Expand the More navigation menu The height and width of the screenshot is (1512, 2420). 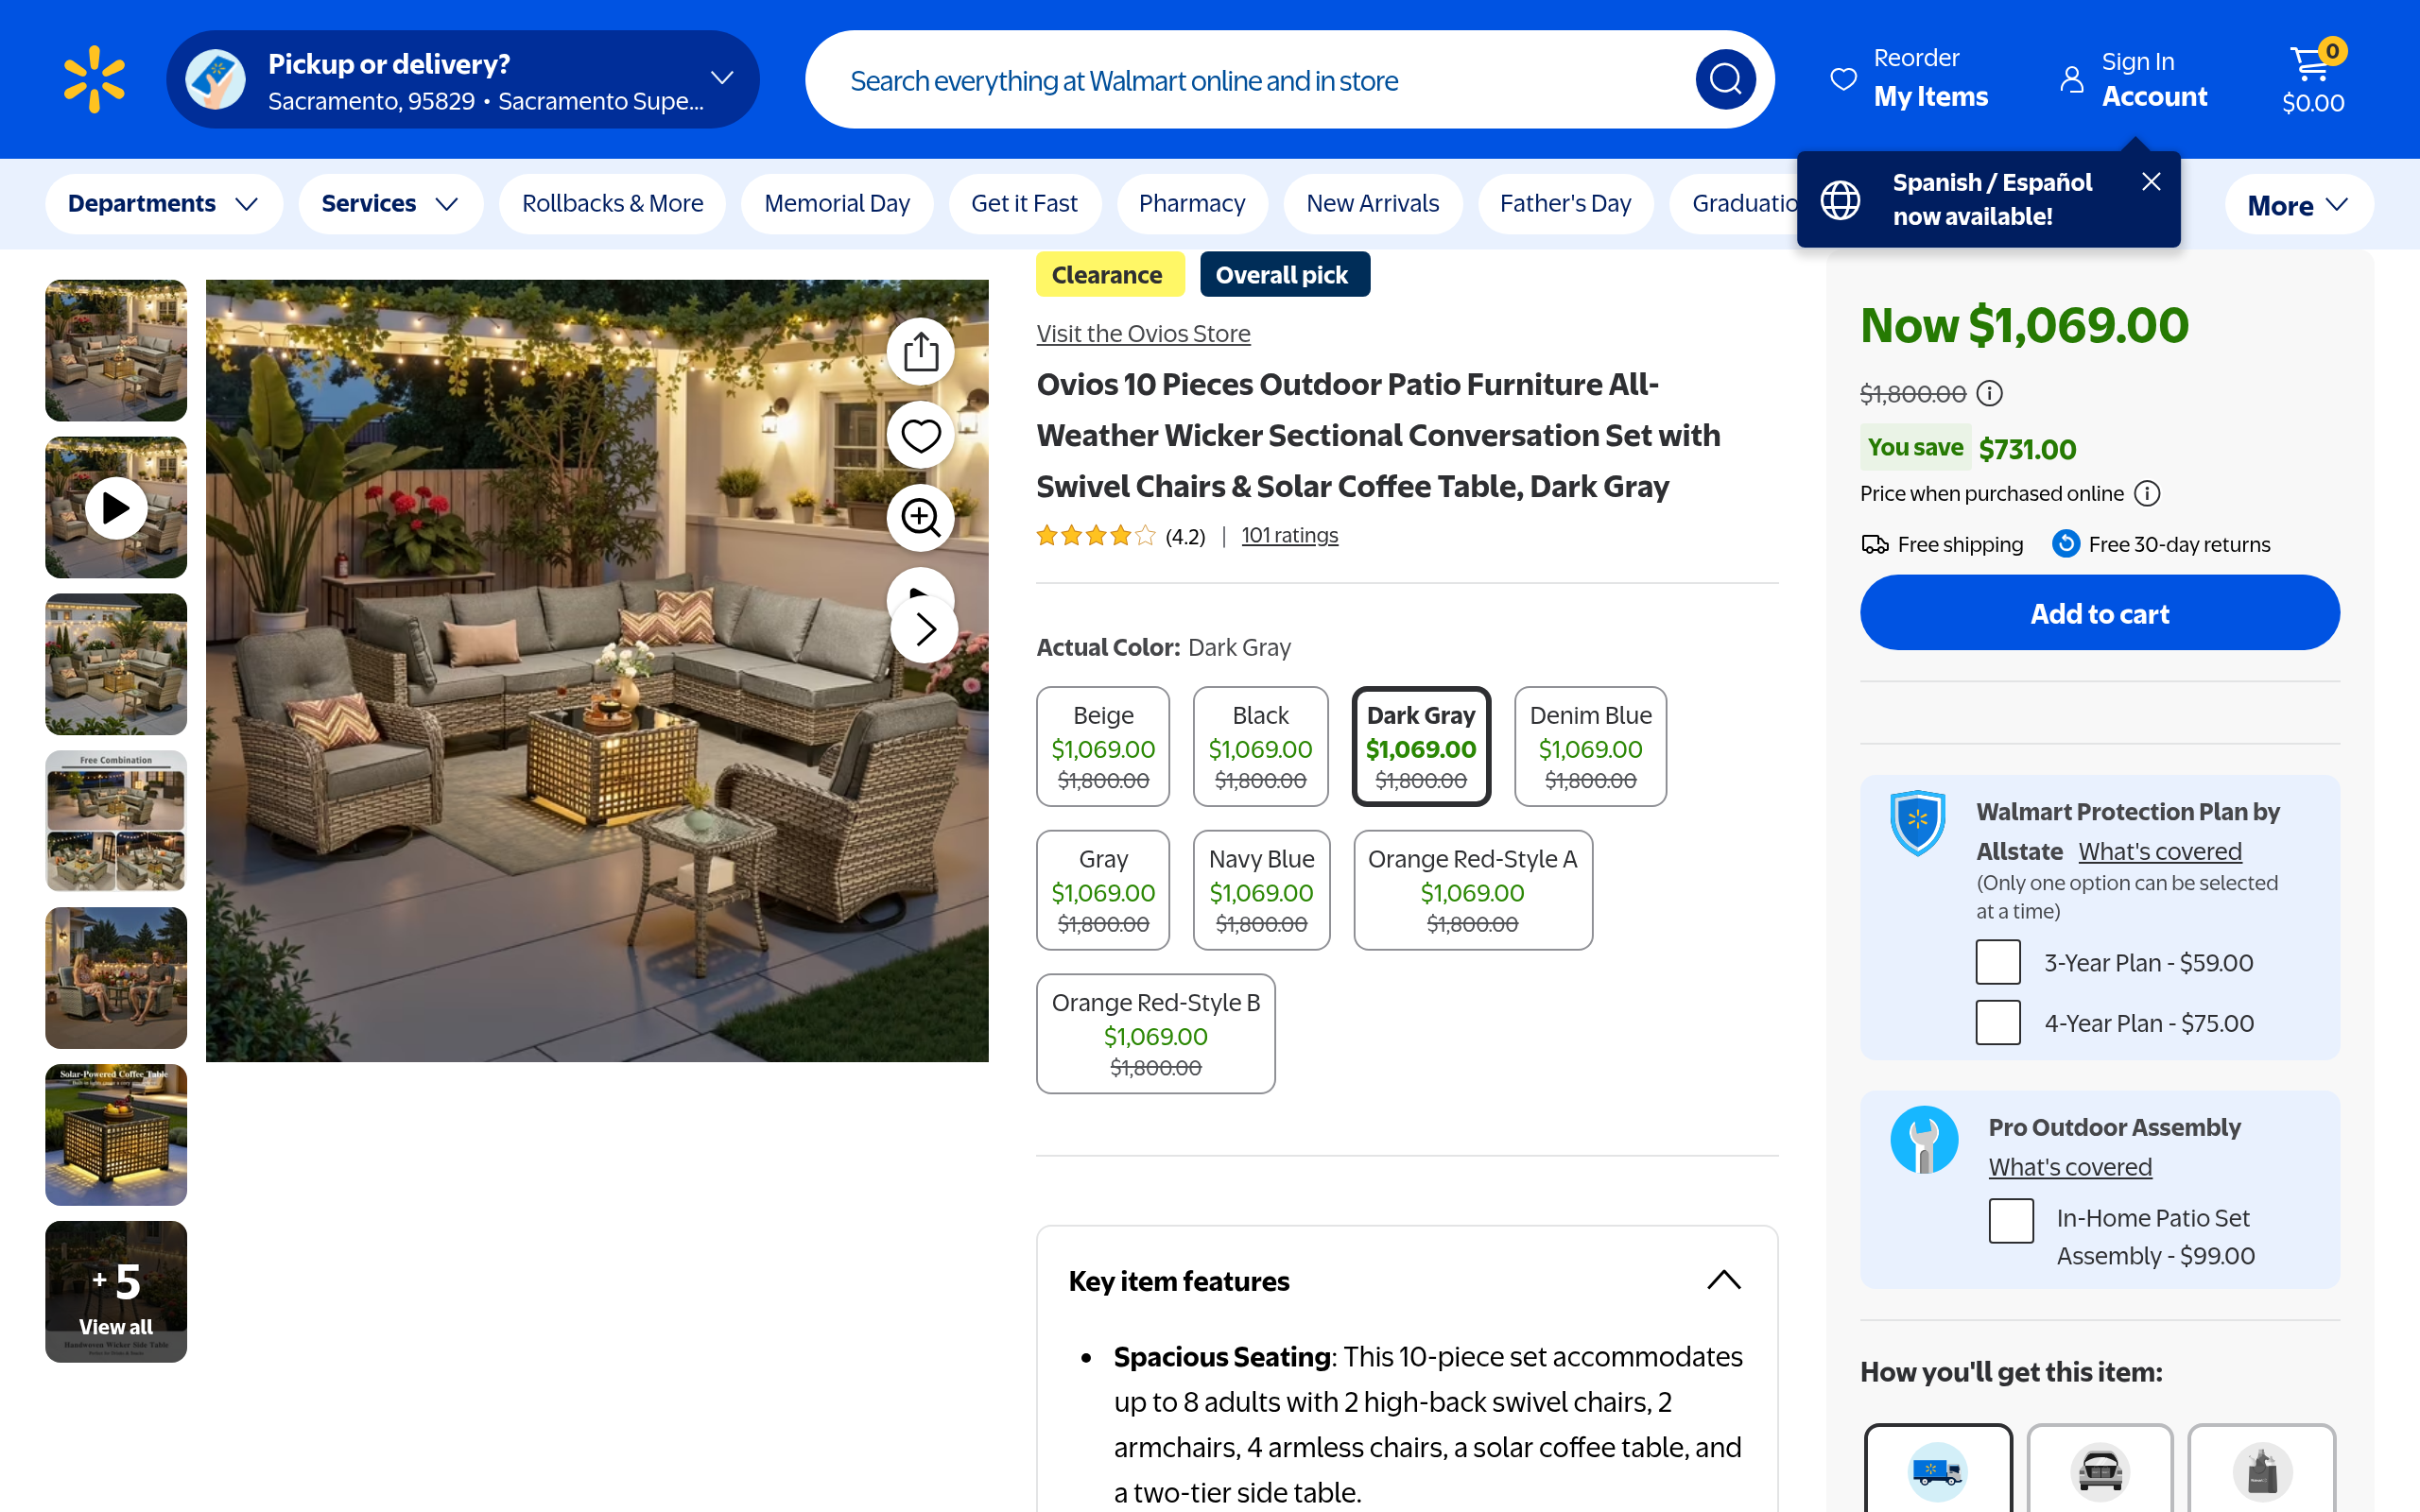point(2298,205)
